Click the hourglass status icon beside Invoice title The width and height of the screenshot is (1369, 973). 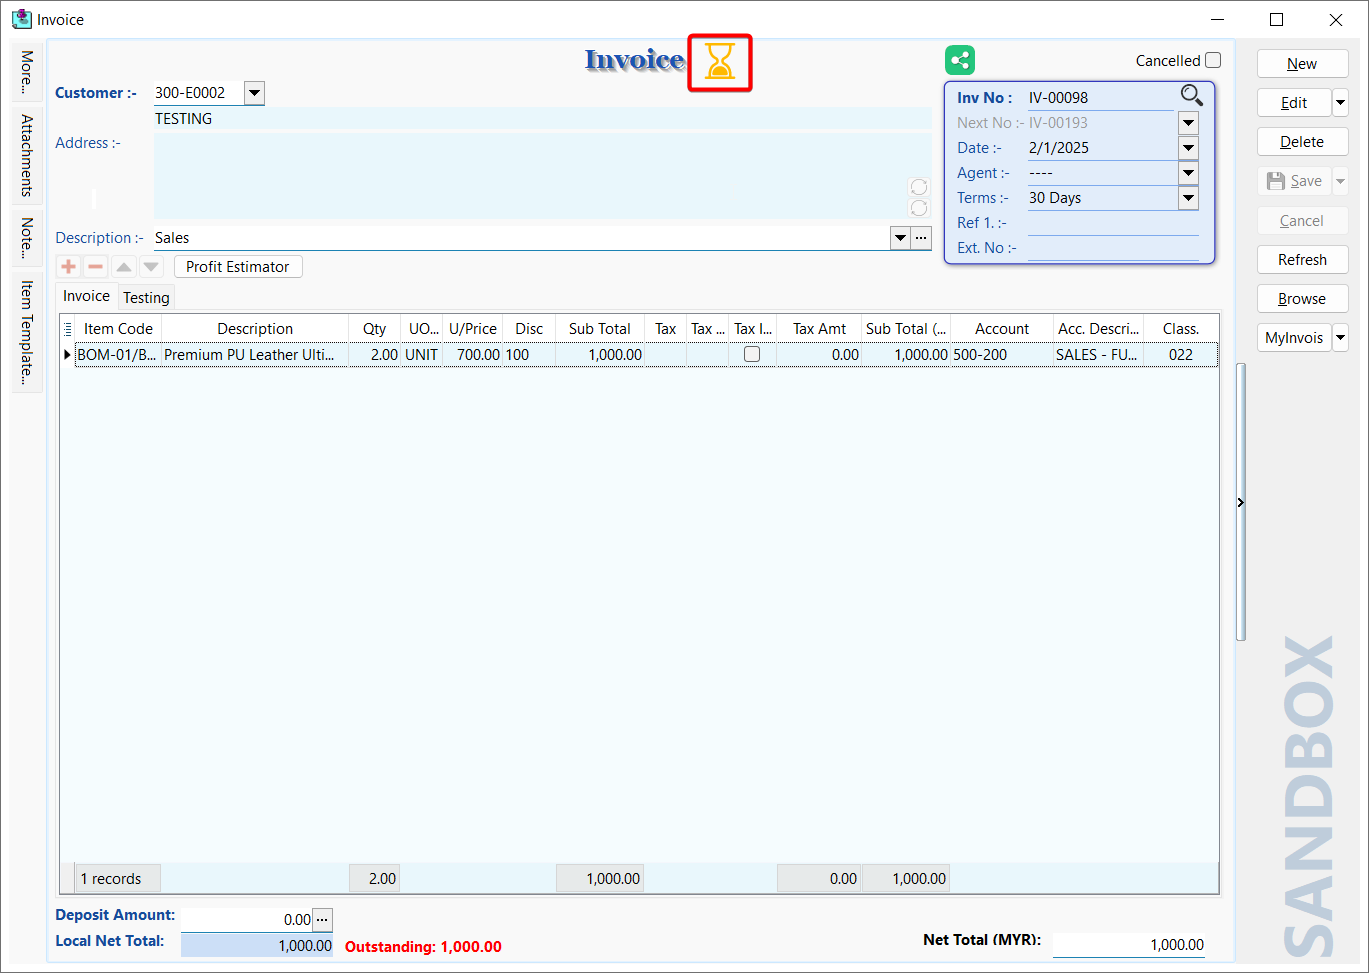[720, 62]
